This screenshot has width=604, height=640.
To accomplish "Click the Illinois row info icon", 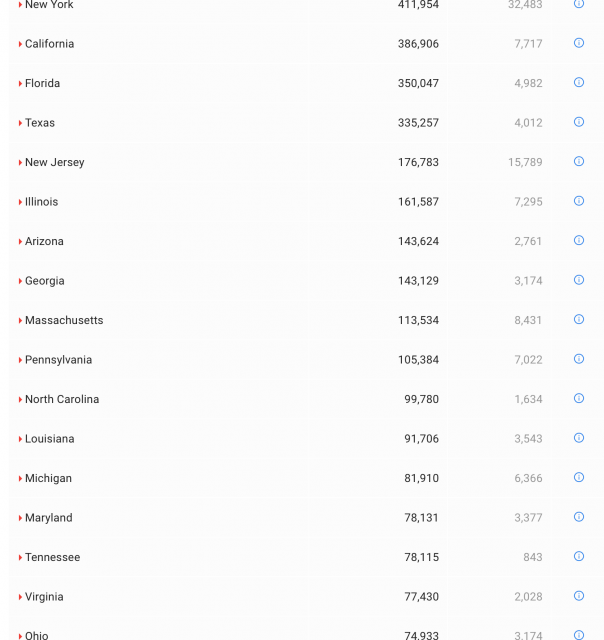I will pyautogui.click(x=578, y=201).
